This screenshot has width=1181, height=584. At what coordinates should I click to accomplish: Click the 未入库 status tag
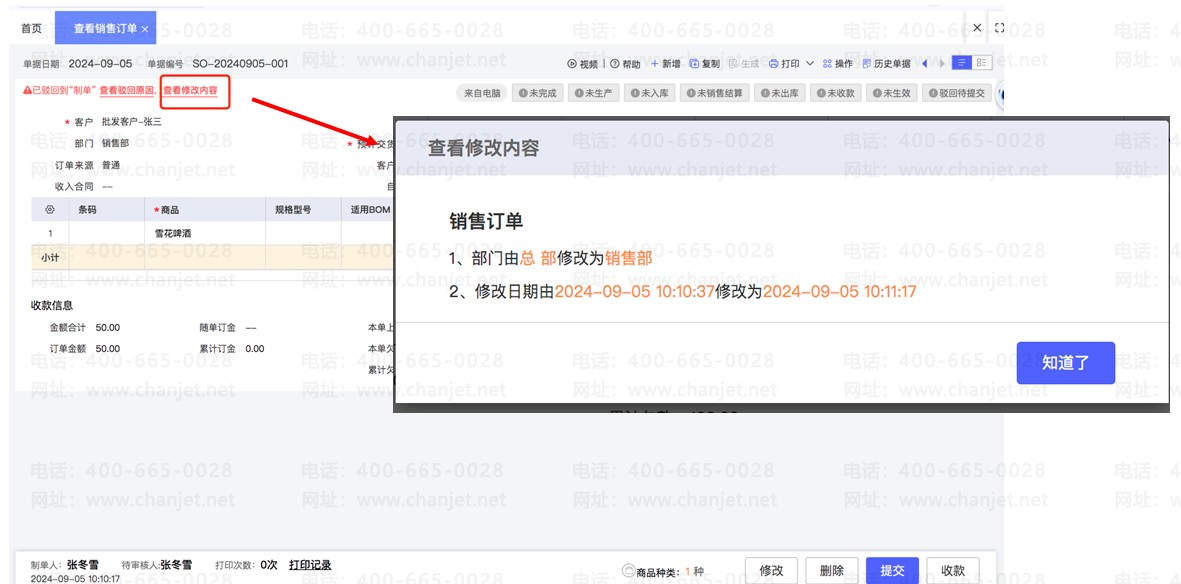648,93
